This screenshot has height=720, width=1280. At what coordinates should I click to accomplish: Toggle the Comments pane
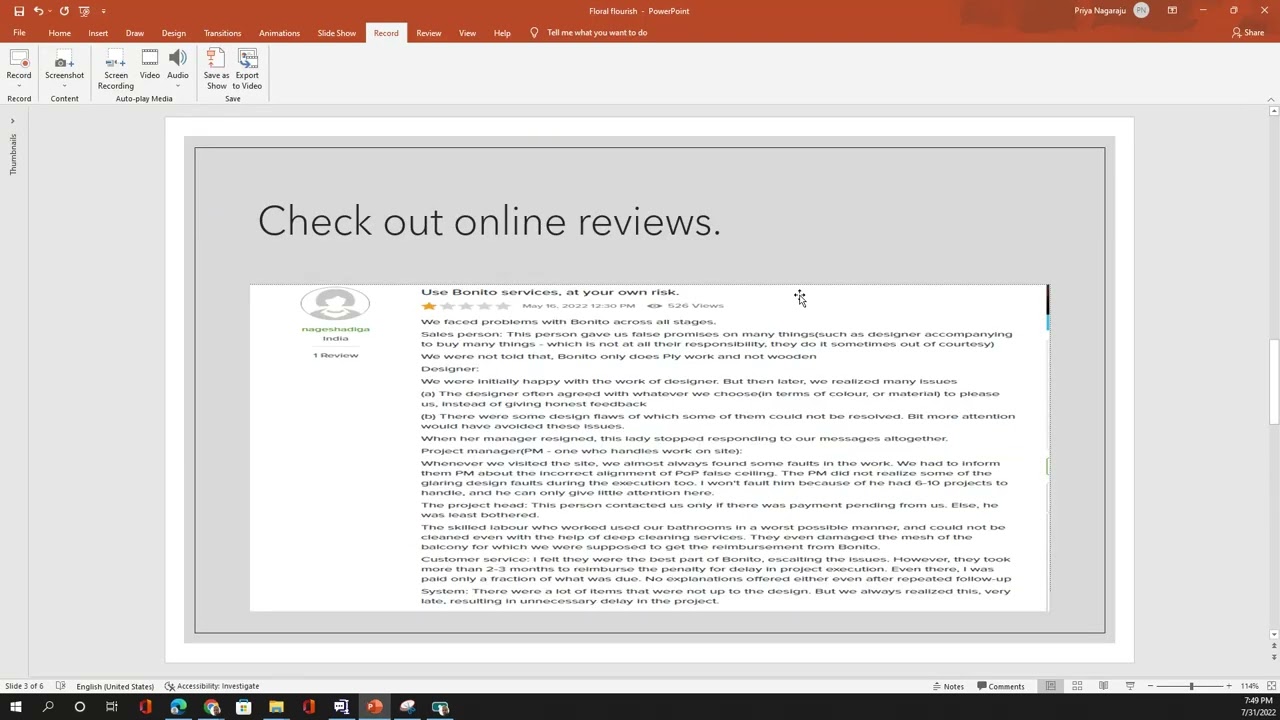999,686
